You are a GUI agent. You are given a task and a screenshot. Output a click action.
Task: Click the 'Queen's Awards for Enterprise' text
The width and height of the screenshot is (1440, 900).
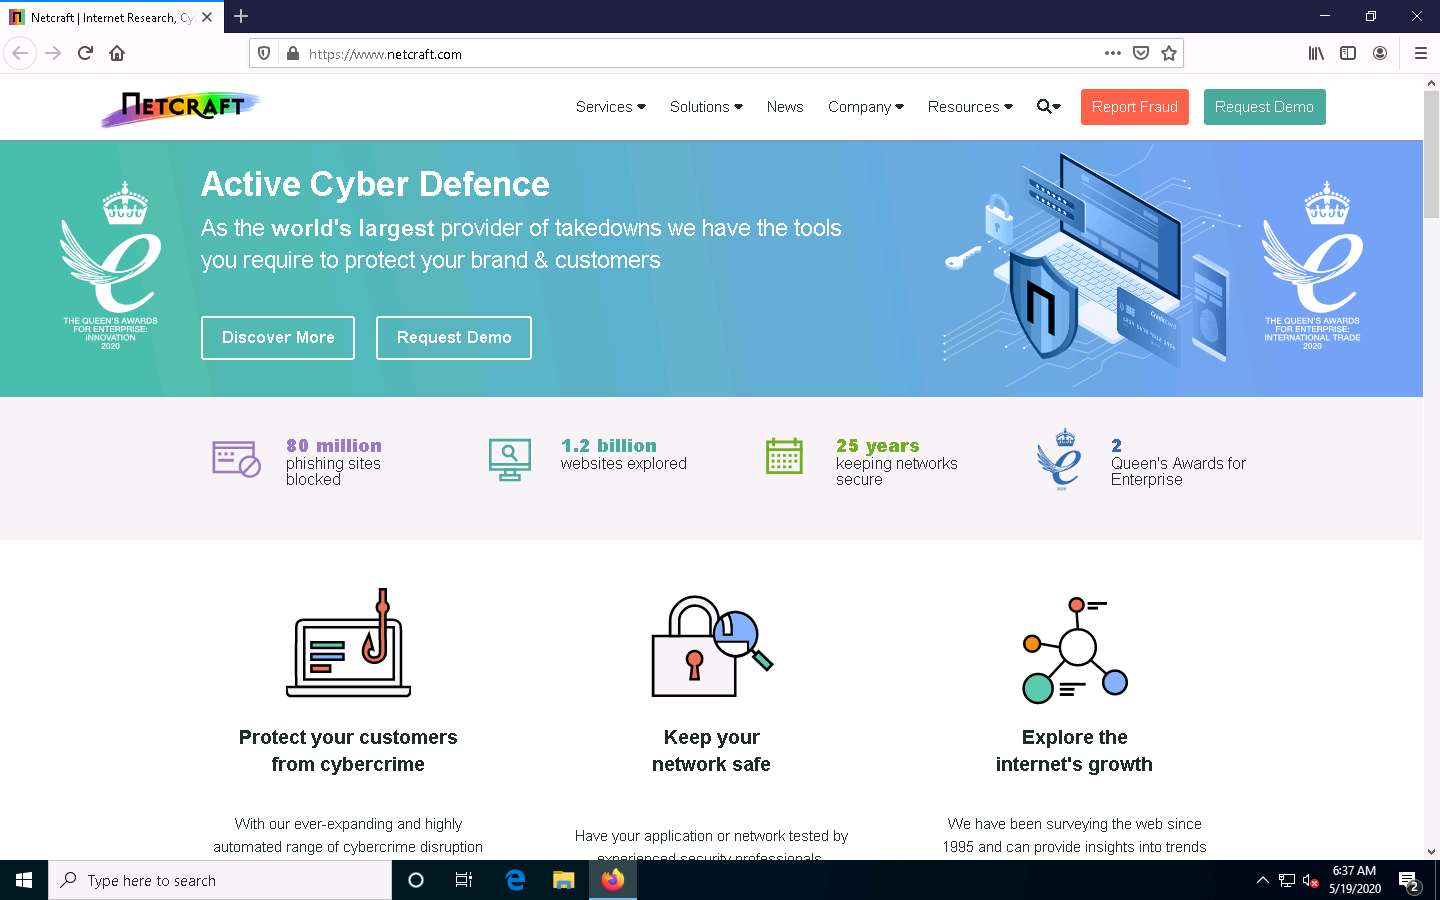(x=1178, y=471)
